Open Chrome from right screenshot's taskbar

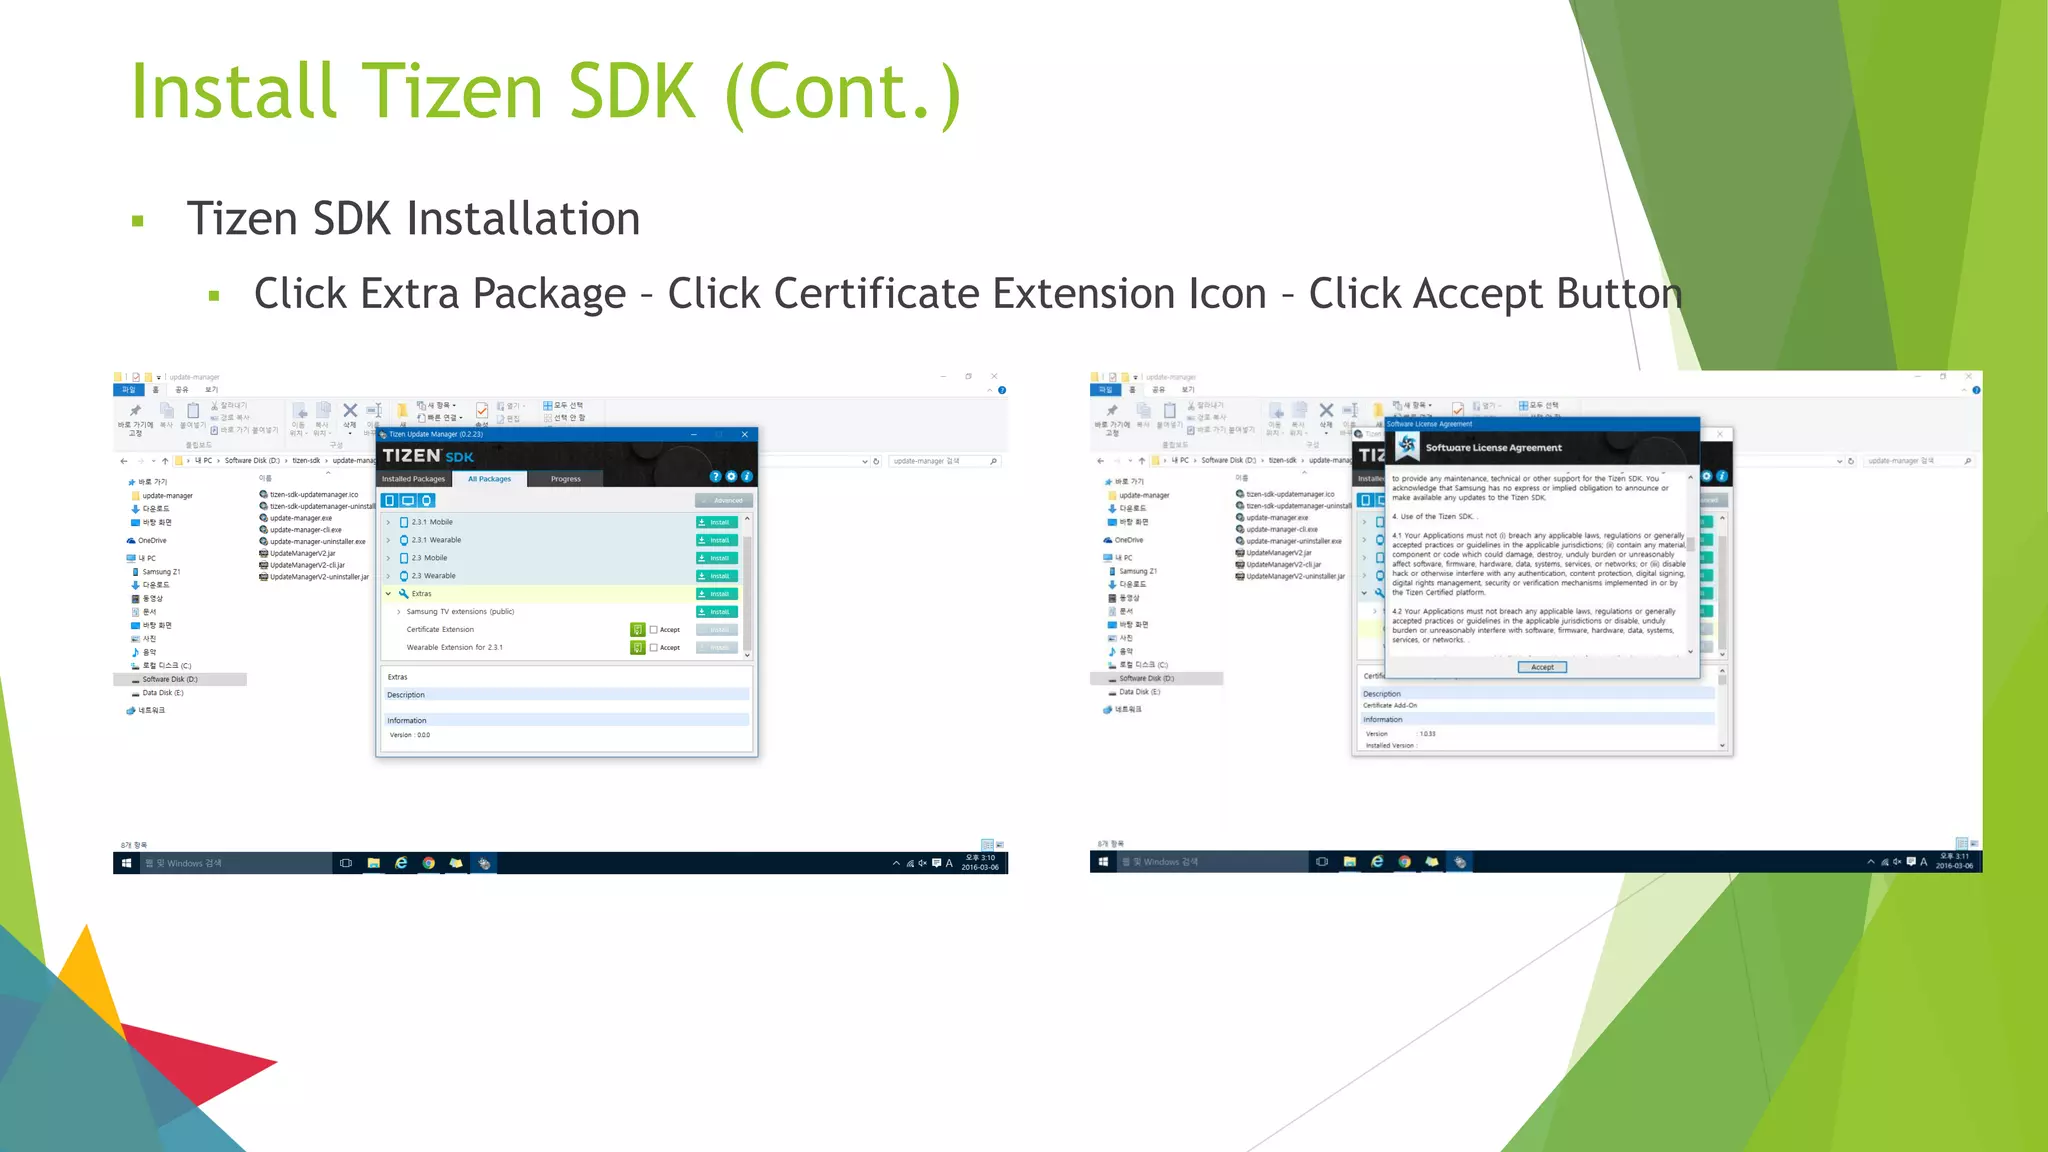1404,862
